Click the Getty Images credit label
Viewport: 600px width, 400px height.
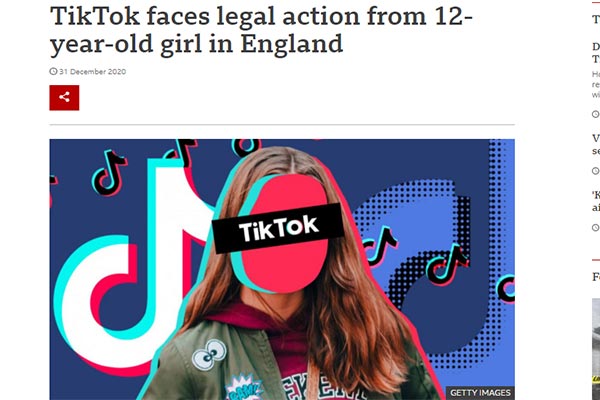(480, 393)
